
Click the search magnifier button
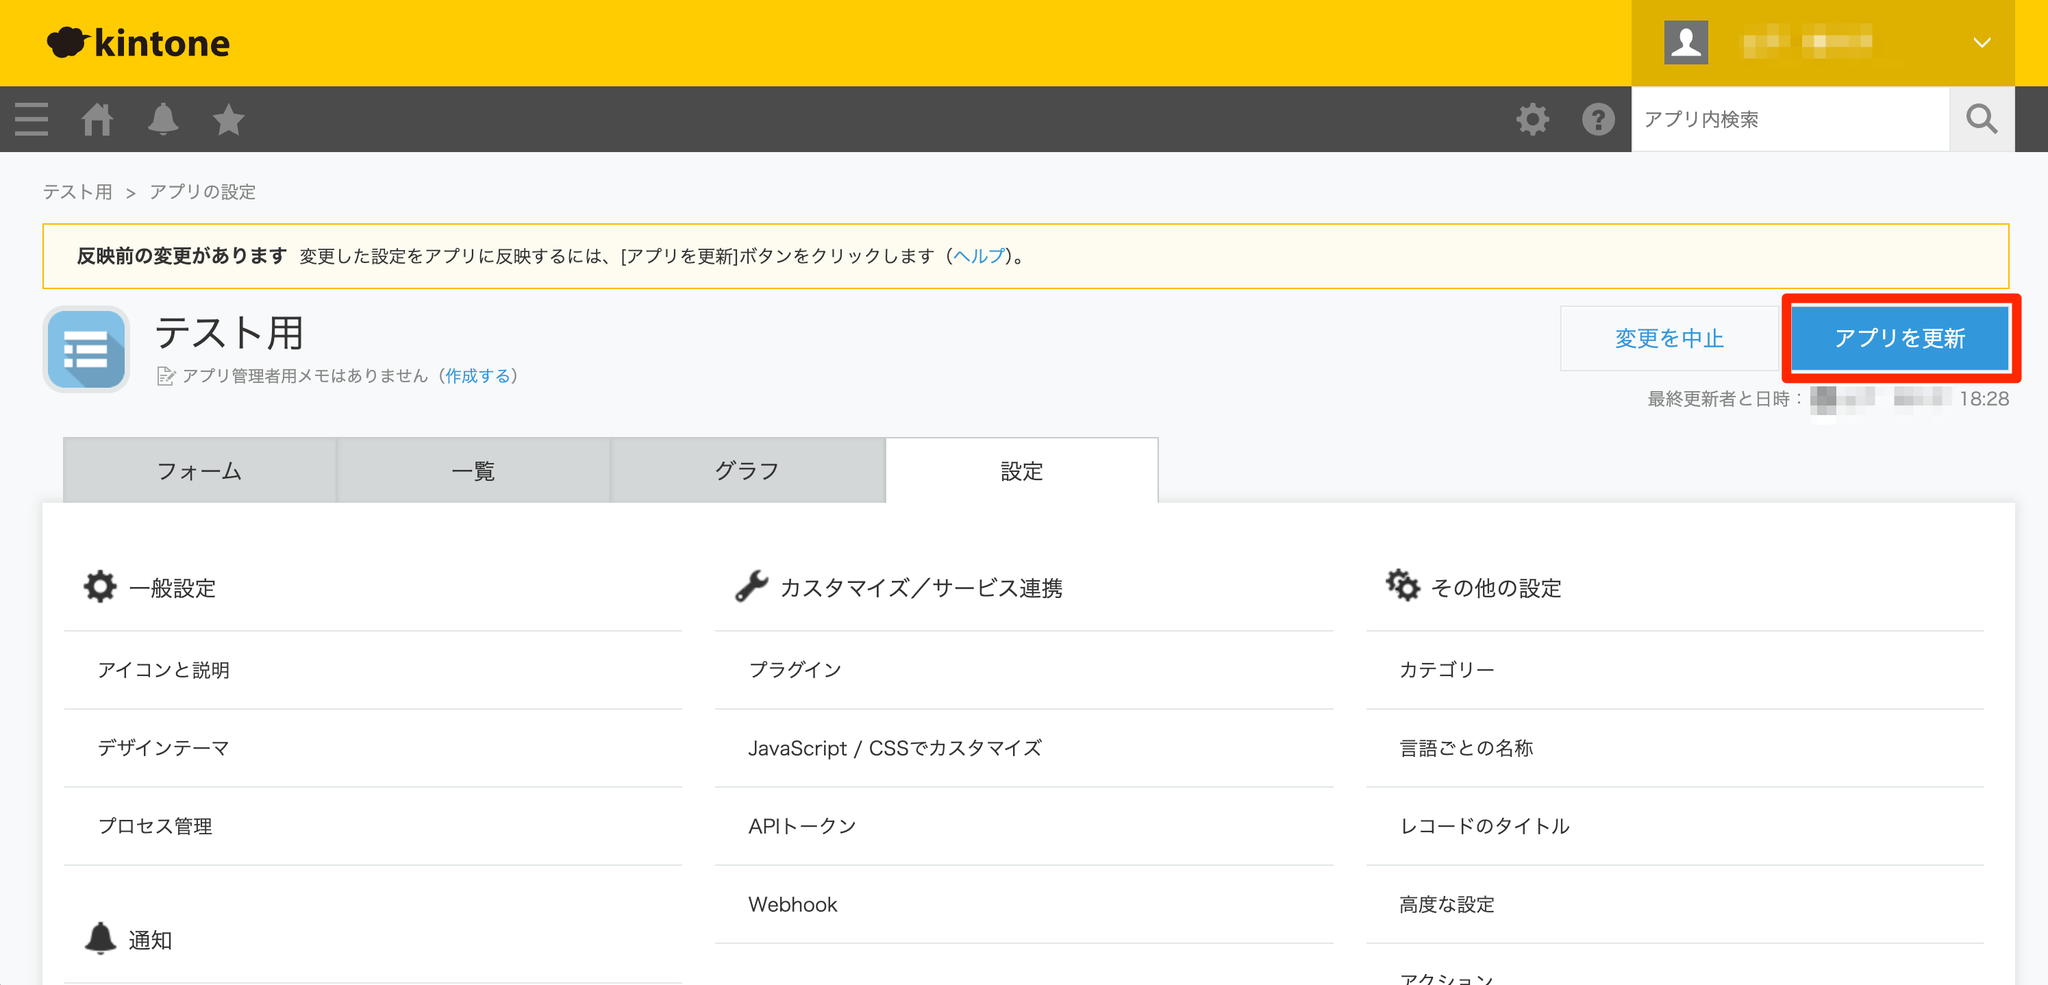(1981, 119)
